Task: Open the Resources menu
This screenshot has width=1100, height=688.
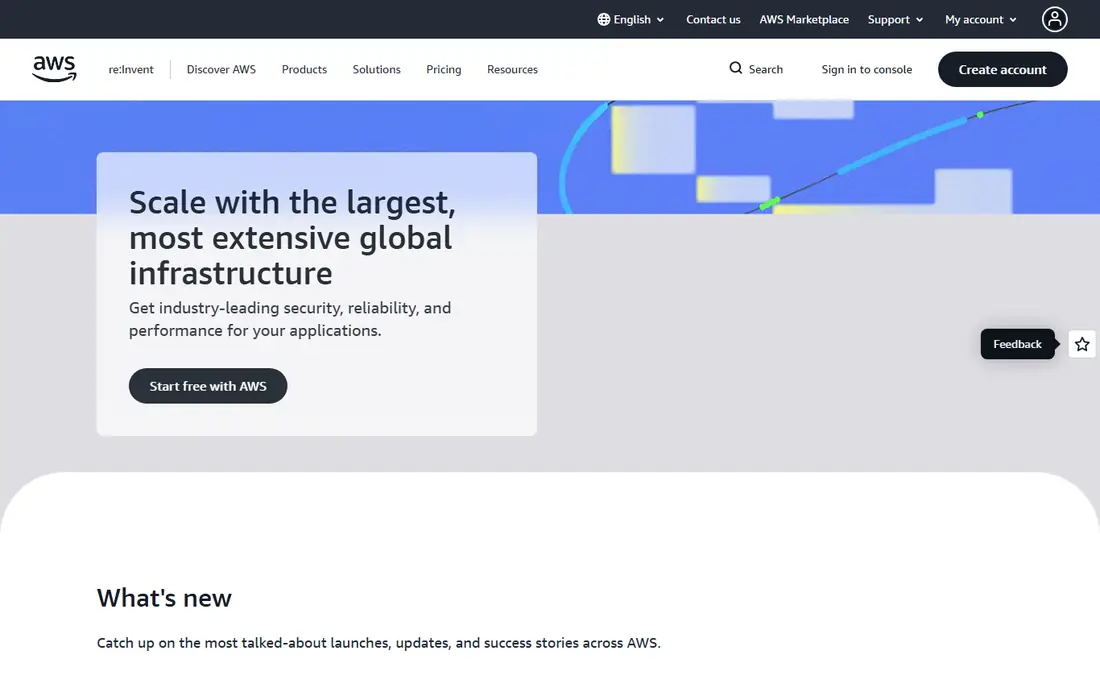Action: tap(512, 69)
